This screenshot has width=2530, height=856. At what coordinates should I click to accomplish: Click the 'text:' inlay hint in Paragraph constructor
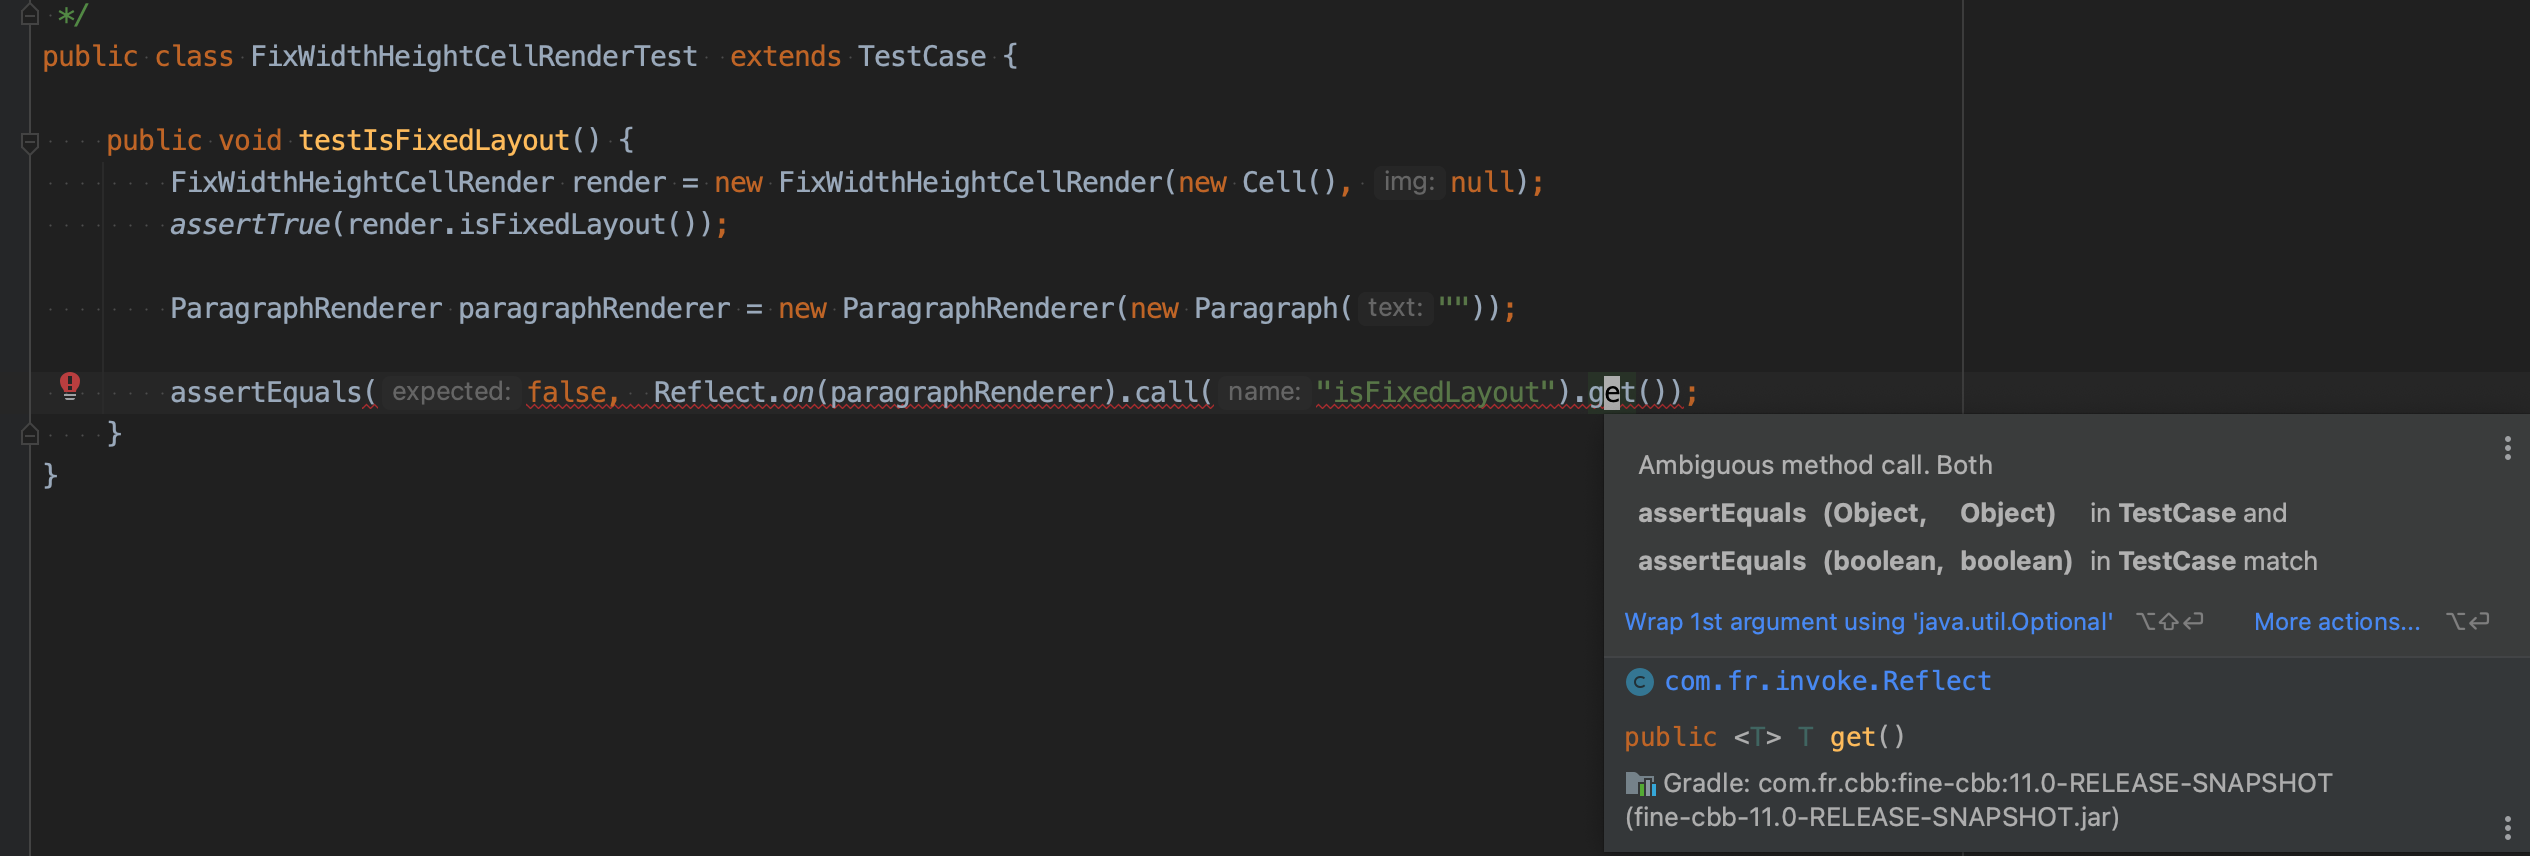coord(1394,308)
